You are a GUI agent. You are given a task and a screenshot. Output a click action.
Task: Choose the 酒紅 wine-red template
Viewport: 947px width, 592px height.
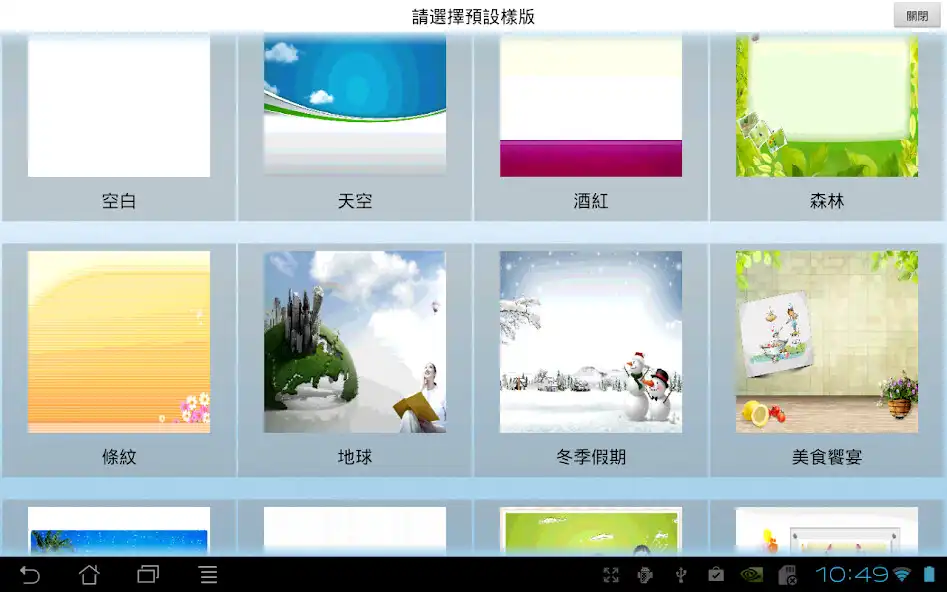point(590,105)
